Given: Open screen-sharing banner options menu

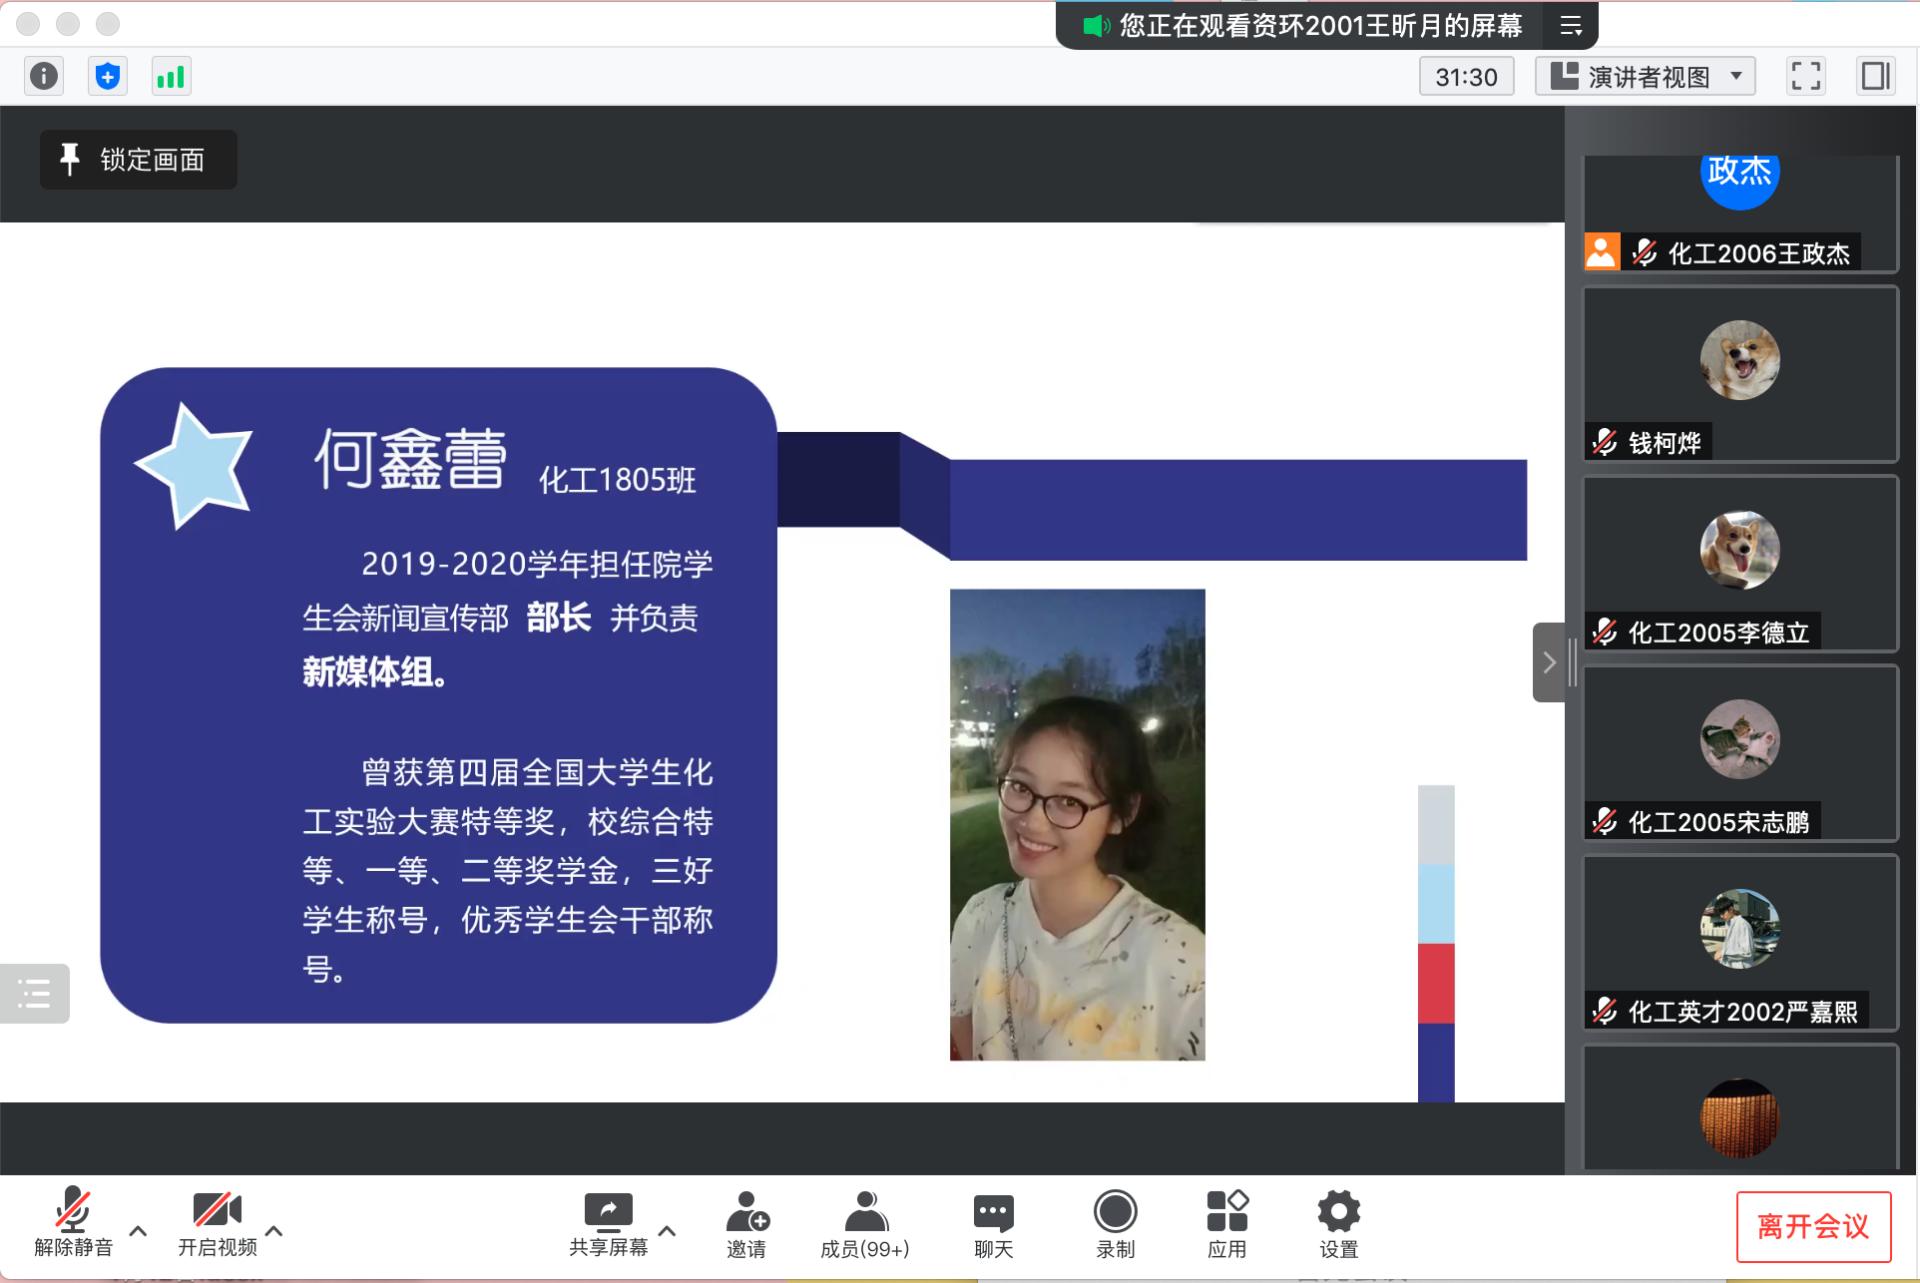Looking at the screenshot, I should (x=1571, y=25).
